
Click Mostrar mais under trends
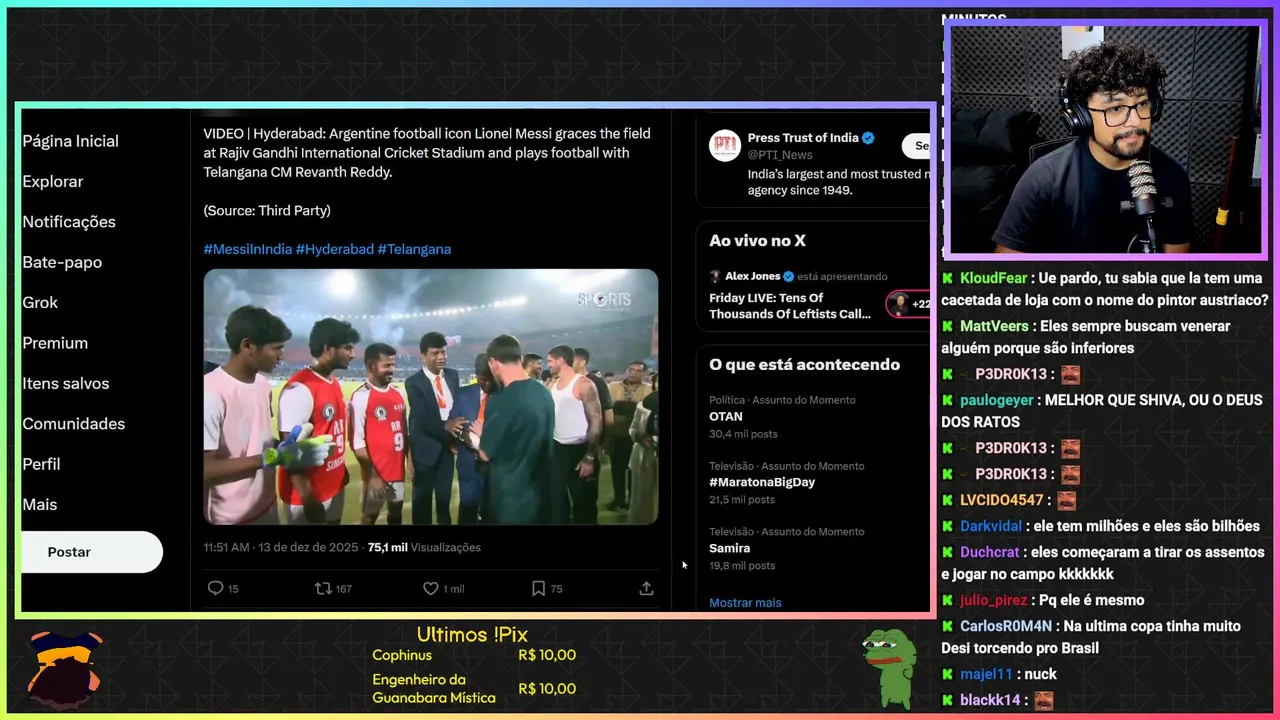click(745, 603)
